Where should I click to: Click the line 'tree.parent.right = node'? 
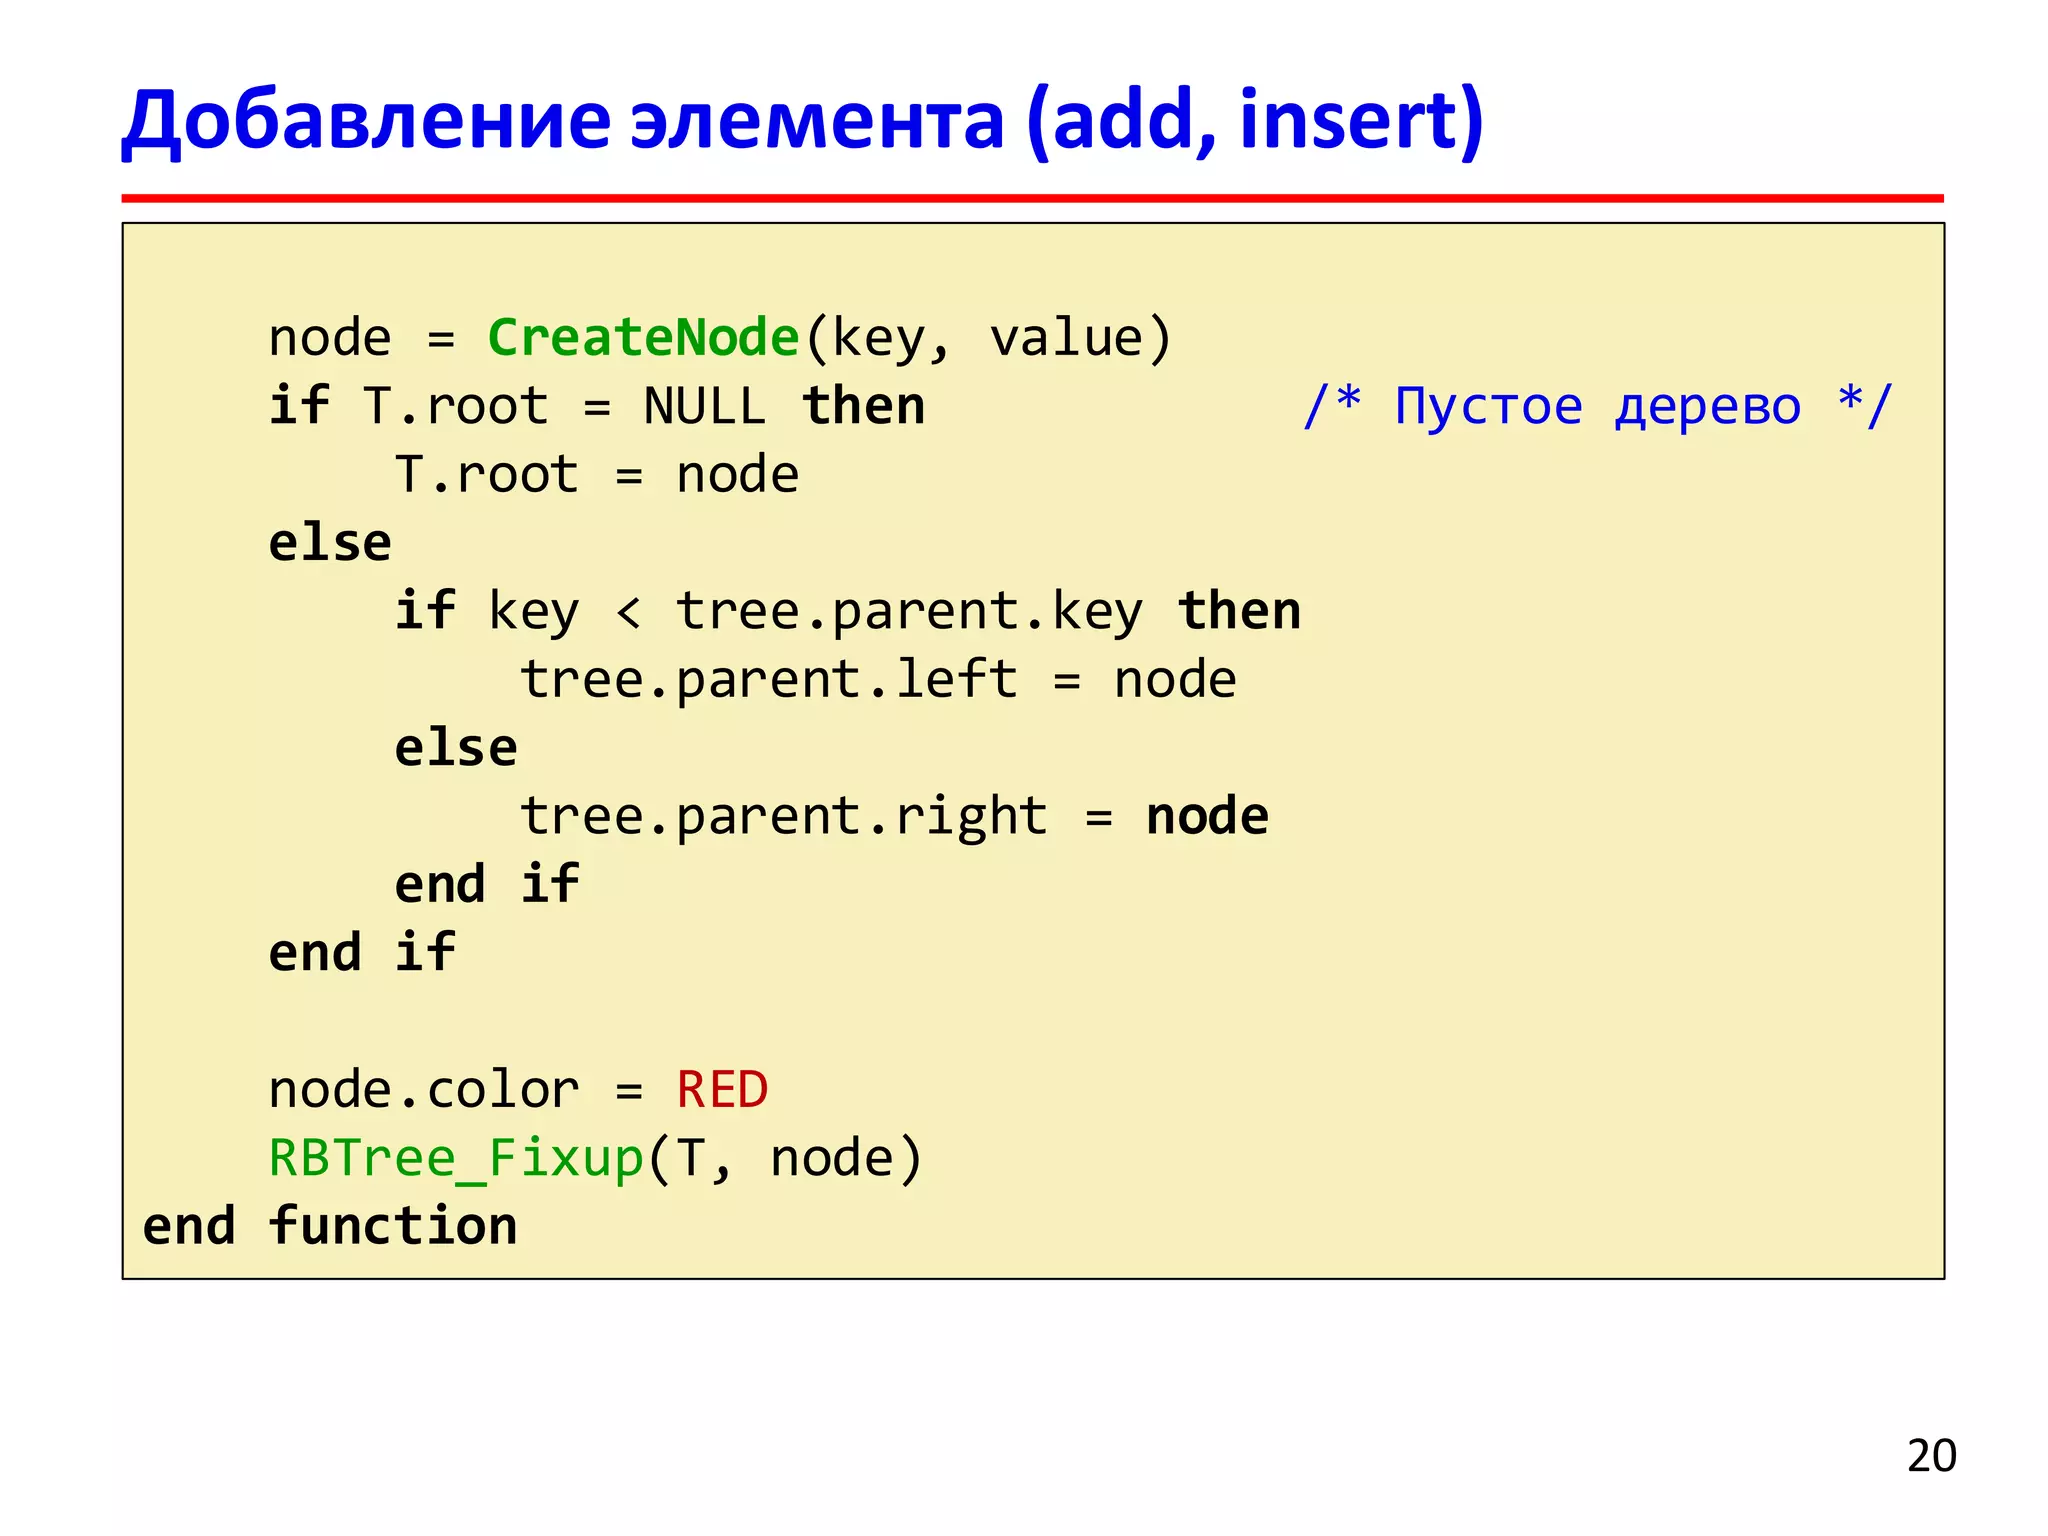[x=895, y=816]
